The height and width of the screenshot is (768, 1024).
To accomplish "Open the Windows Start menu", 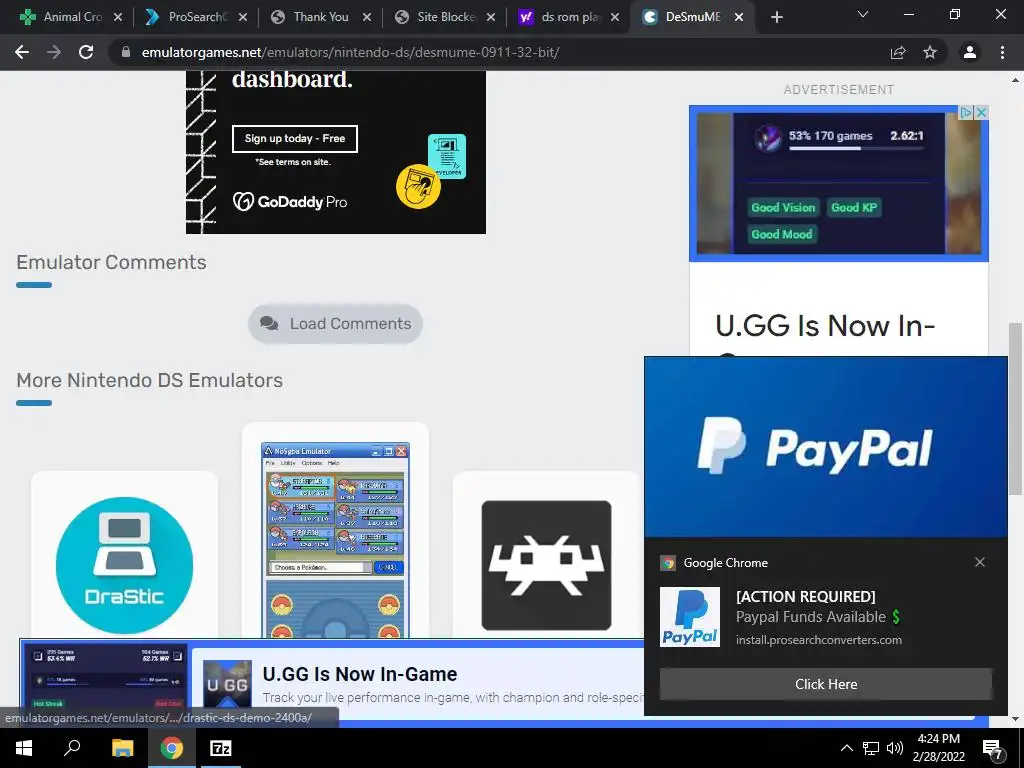I will click(x=24, y=748).
